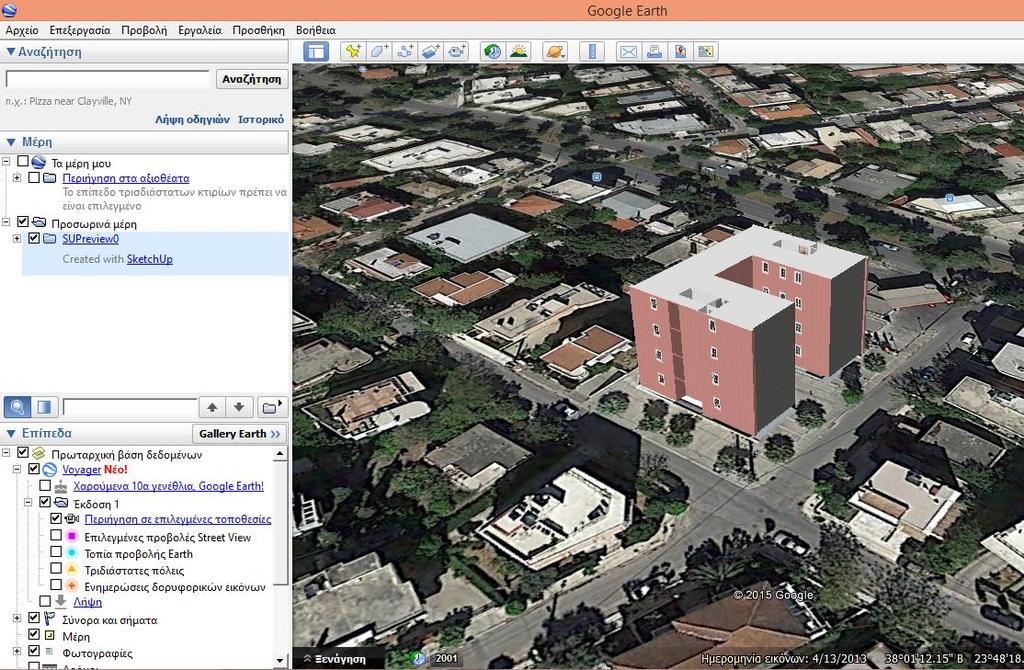Viewport: 1024px width, 670px height.
Task: Collapse the Voyager layer node
Action: pos(17,469)
